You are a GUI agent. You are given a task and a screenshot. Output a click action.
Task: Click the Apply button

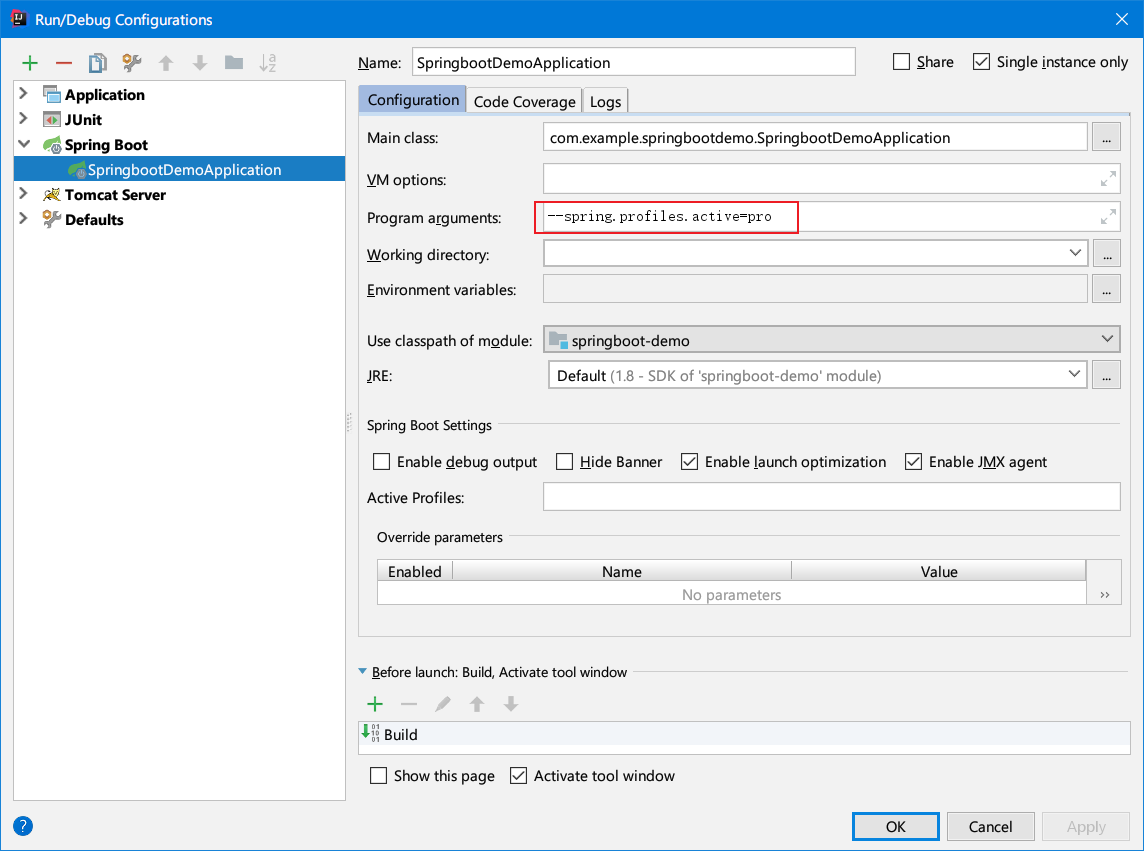[x=1086, y=826]
